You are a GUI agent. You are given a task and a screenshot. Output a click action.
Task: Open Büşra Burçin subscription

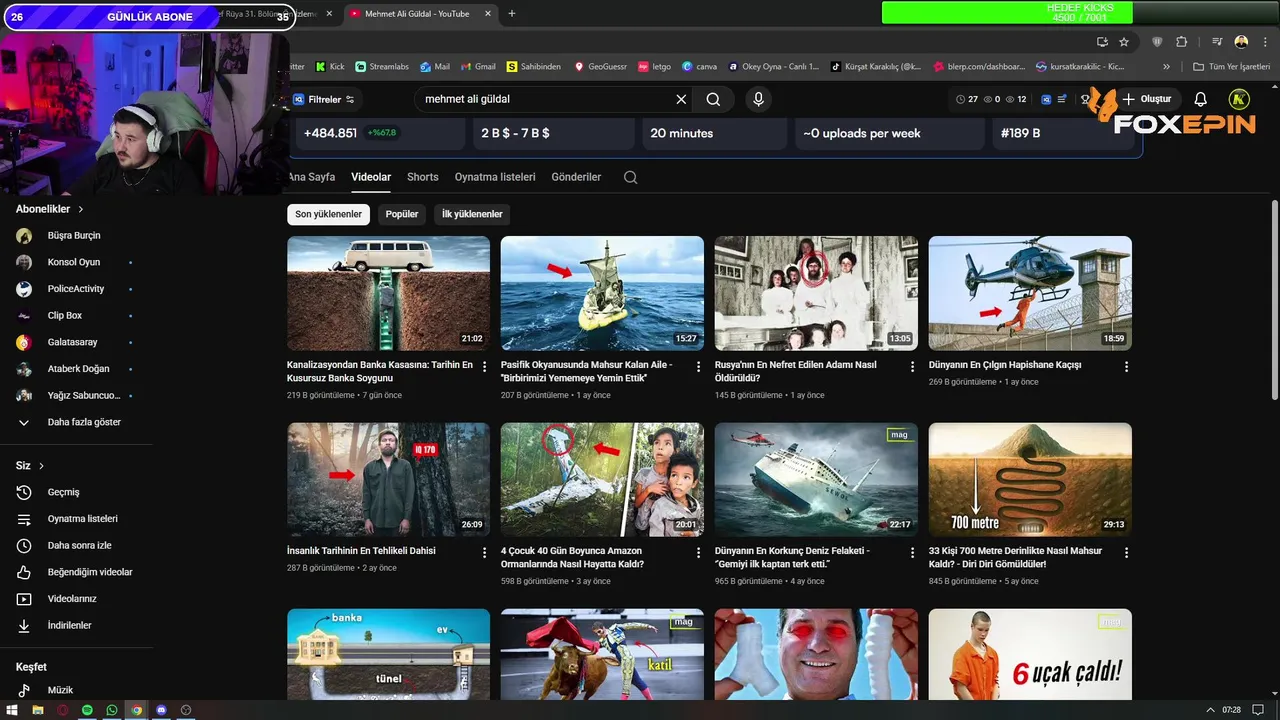click(x=76, y=236)
